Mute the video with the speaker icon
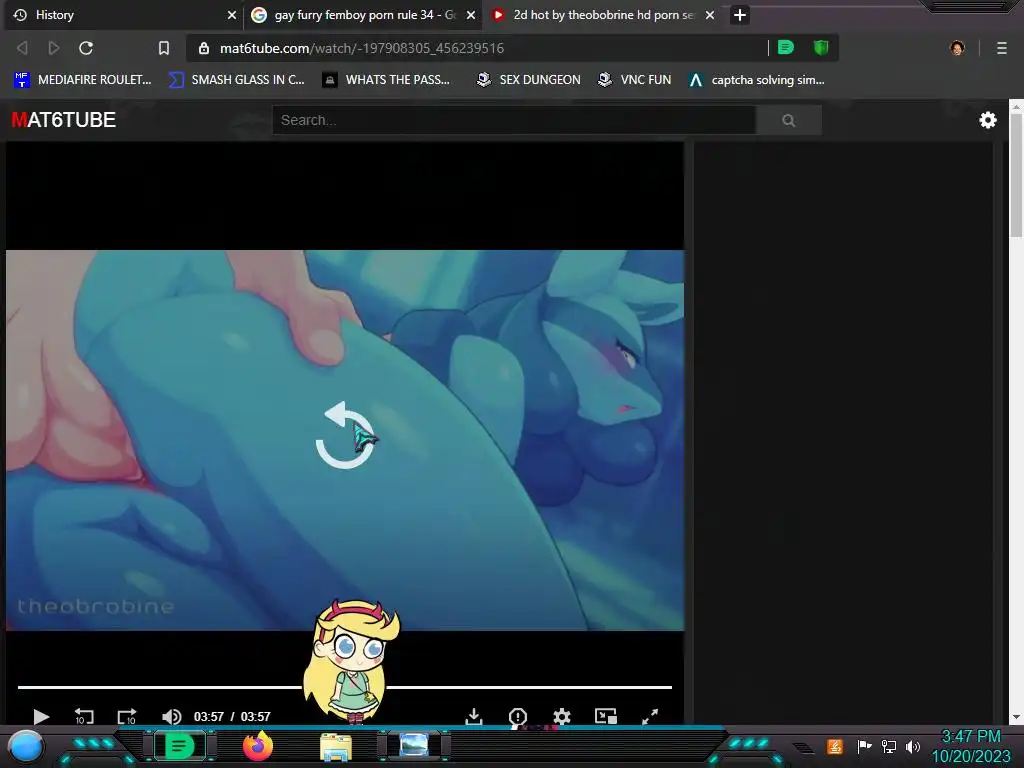 pyautogui.click(x=171, y=716)
